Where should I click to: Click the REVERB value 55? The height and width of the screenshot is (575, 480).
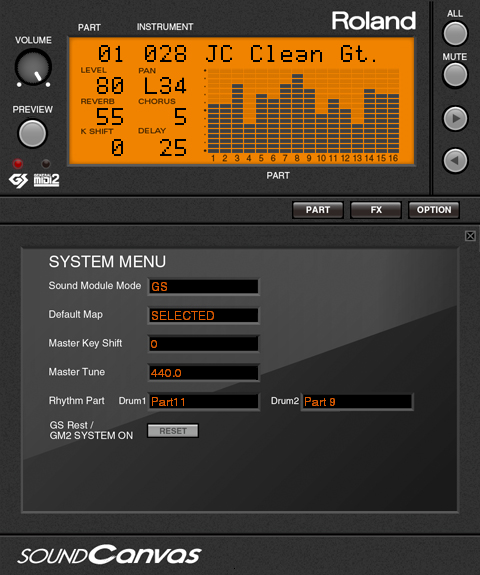click(110, 117)
